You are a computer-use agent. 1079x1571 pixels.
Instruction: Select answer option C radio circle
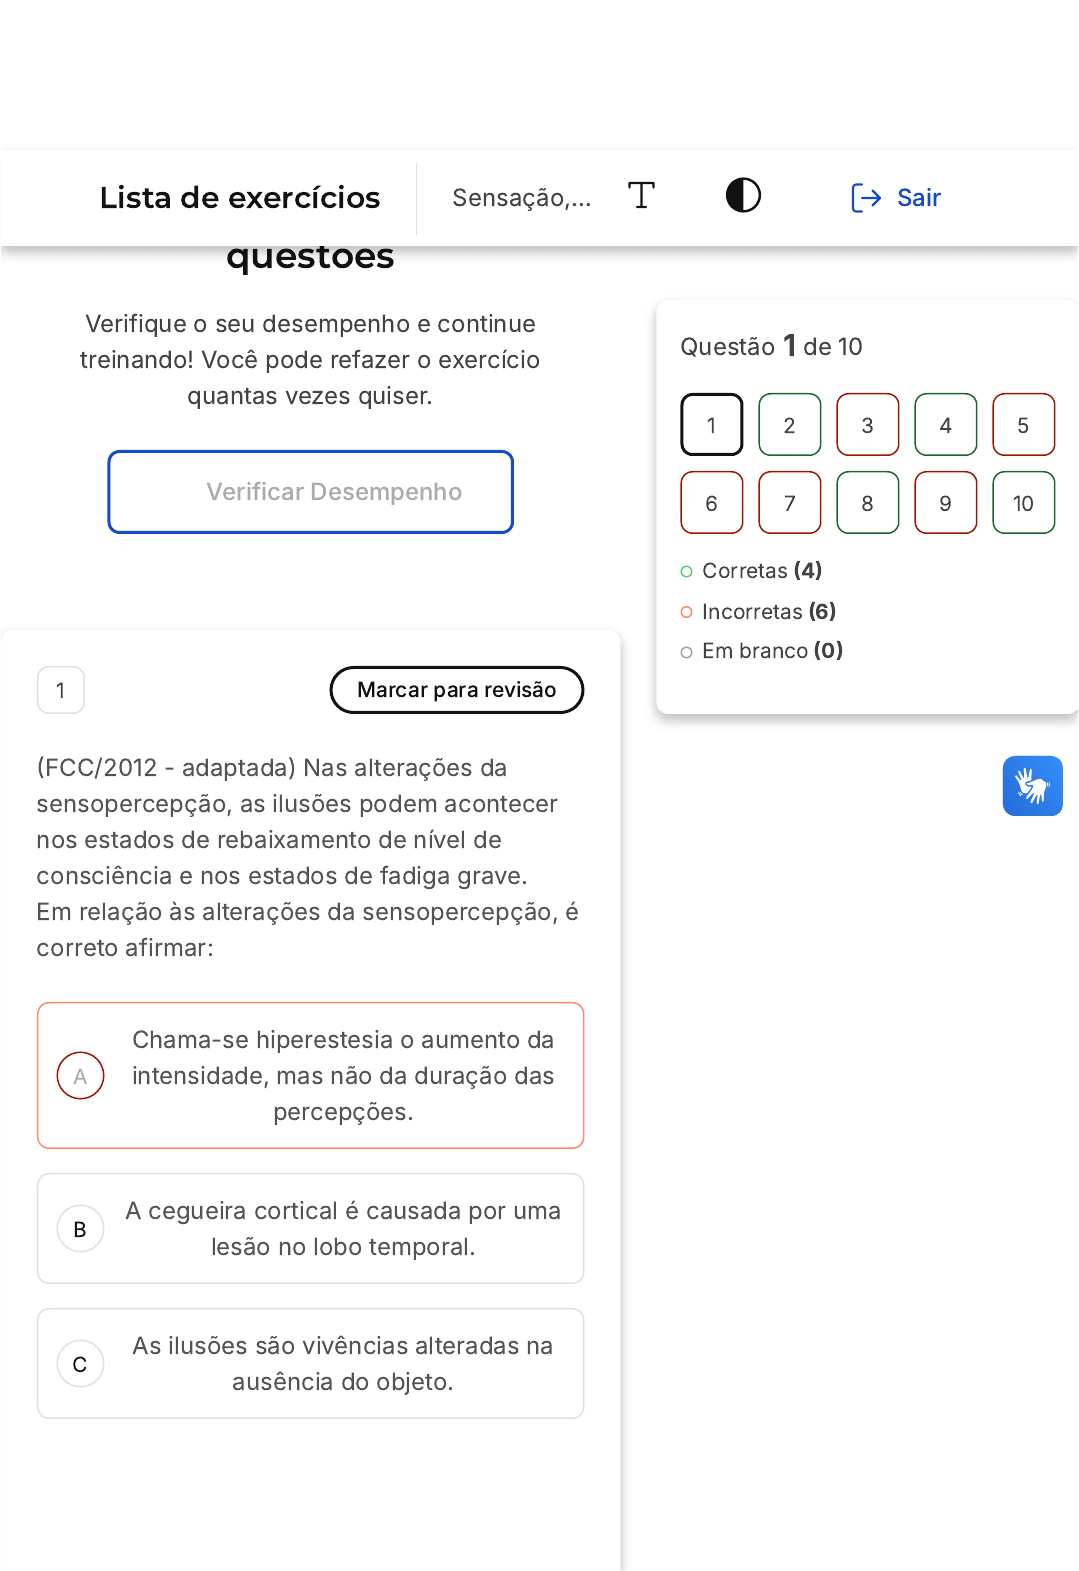click(81, 1364)
